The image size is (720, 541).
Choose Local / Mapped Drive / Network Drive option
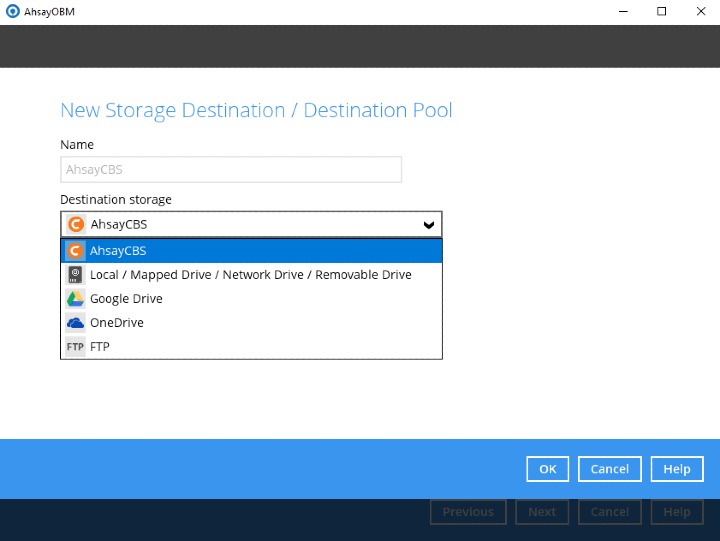click(x=250, y=275)
